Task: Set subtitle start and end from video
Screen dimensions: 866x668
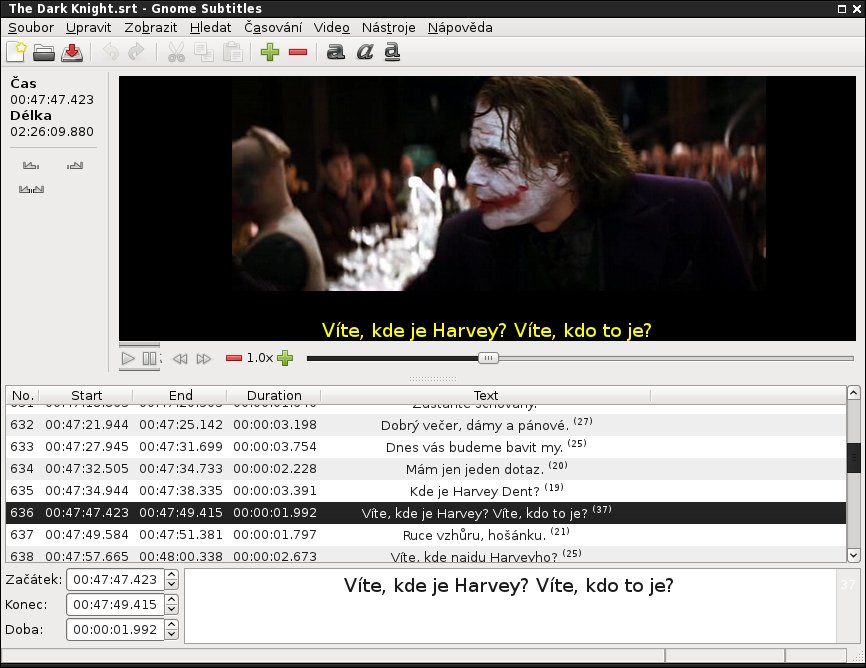Action: click(x=31, y=190)
